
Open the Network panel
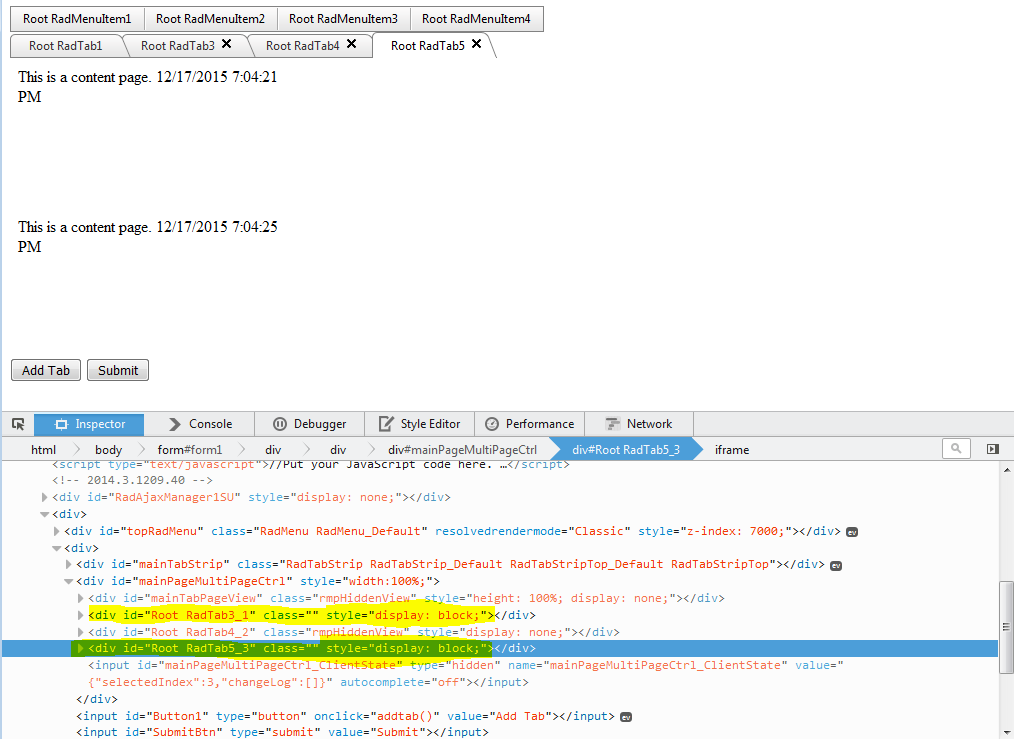pos(639,424)
